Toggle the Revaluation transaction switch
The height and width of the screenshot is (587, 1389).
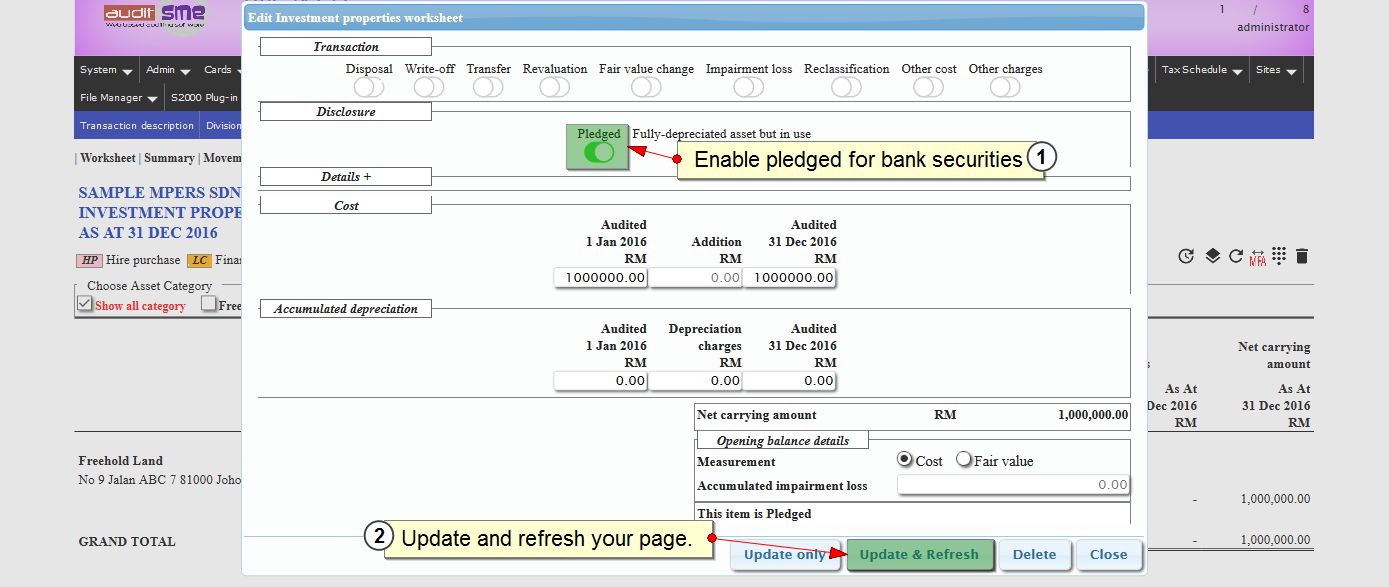click(x=554, y=88)
